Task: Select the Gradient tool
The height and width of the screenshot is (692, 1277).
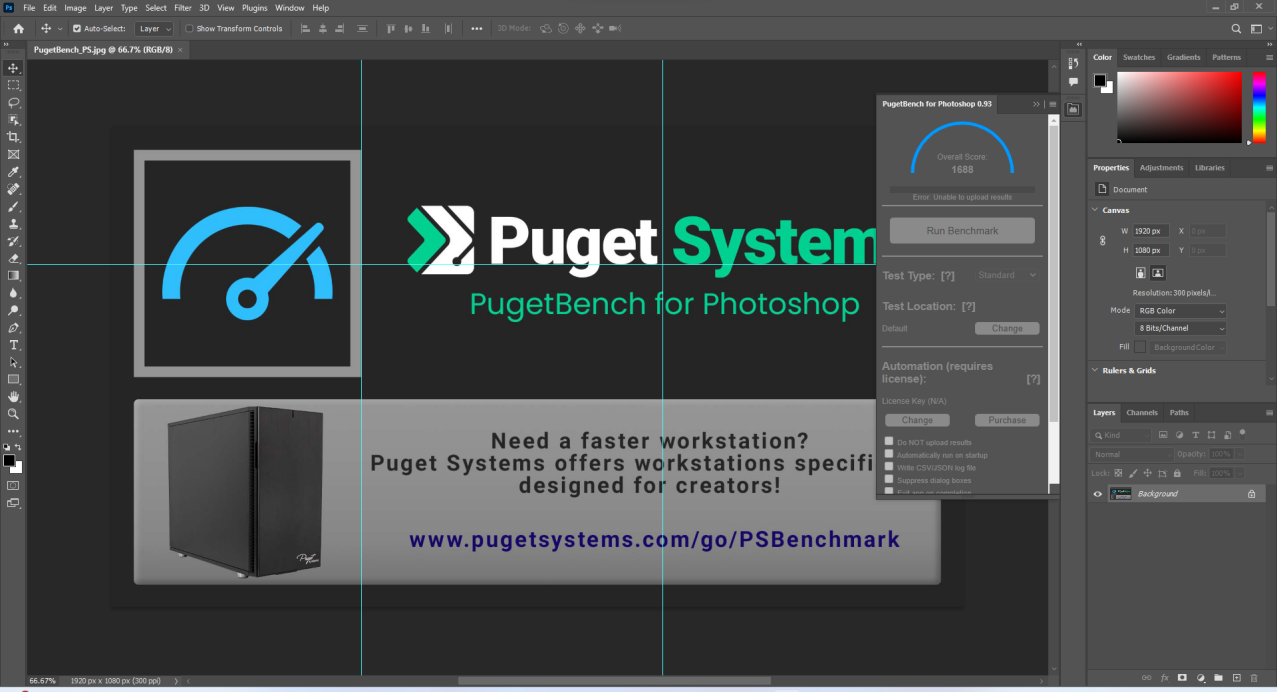Action: coord(13,275)
